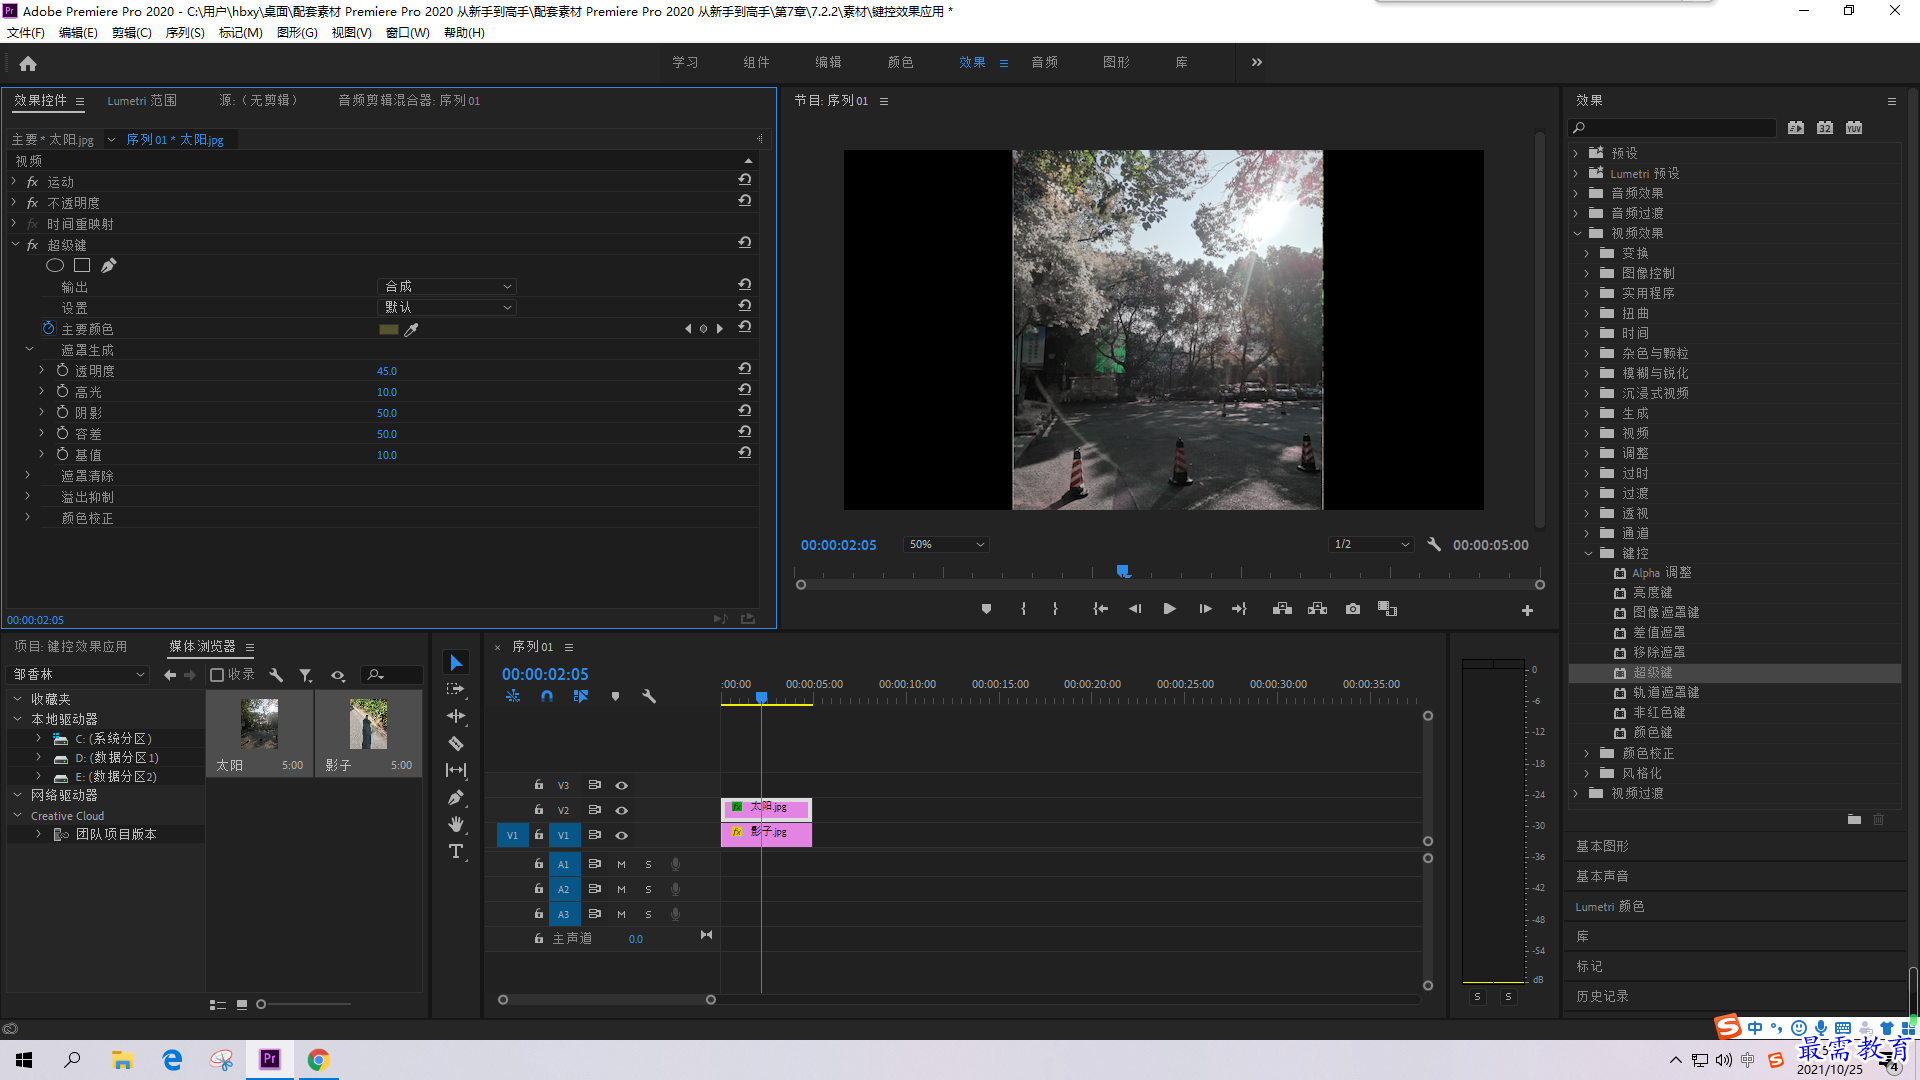The height and width of the screenshot is (1080, 1920).
Task: Toggle V3 track output eye
Action: tap(621, 785)
